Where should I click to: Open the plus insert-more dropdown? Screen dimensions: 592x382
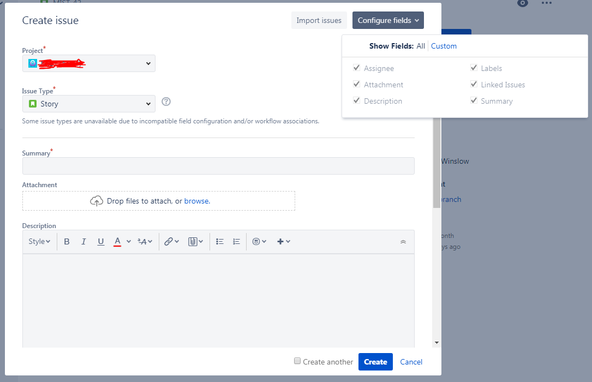coord(284,242)
